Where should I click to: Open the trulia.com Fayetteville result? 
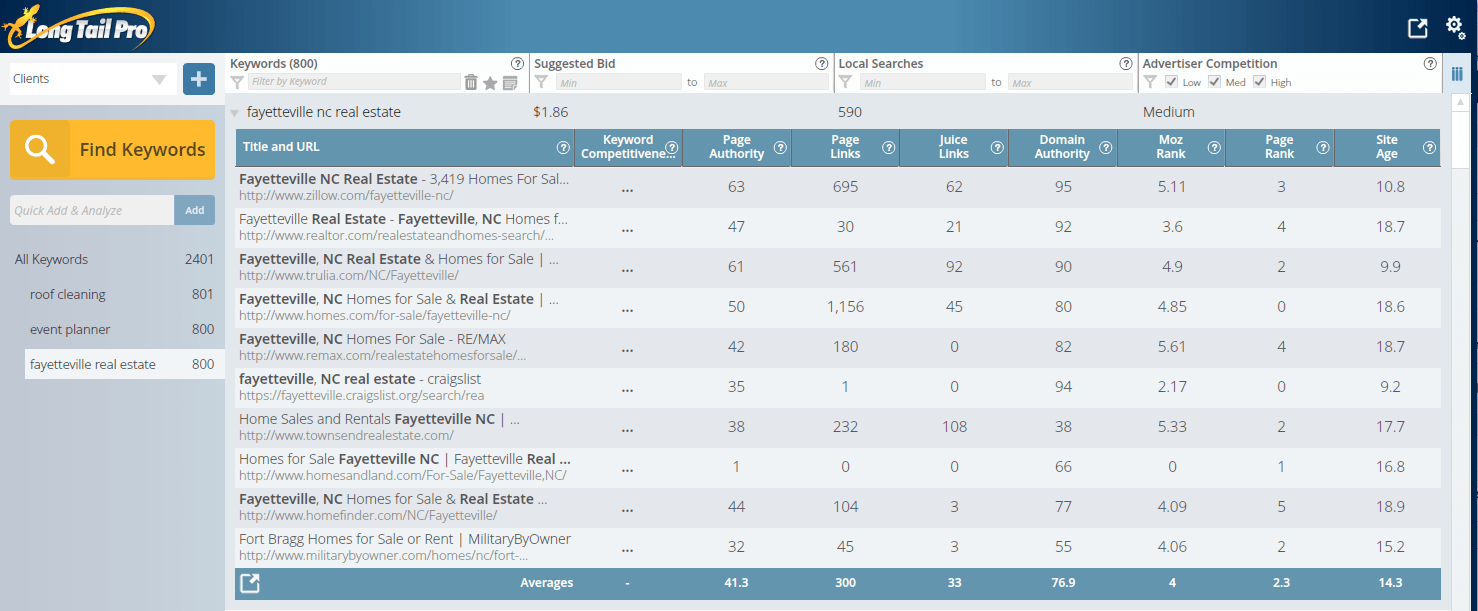tap(399, 267)
